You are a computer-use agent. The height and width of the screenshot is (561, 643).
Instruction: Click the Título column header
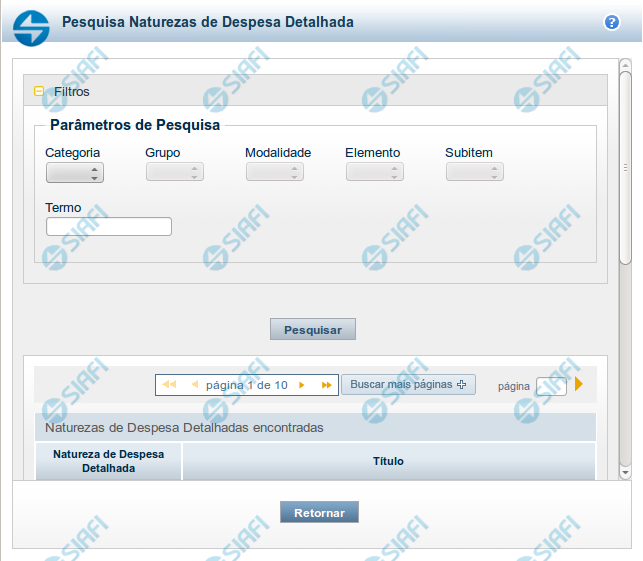tap(388, 461)
